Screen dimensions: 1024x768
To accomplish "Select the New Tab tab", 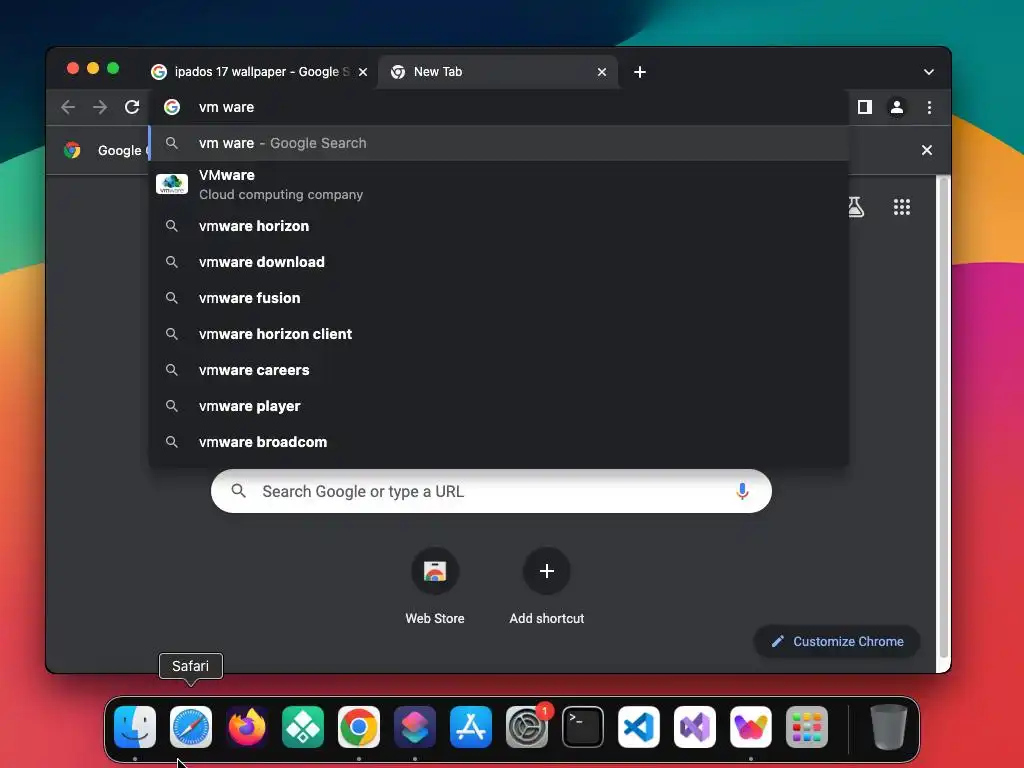I will (498, 72).
